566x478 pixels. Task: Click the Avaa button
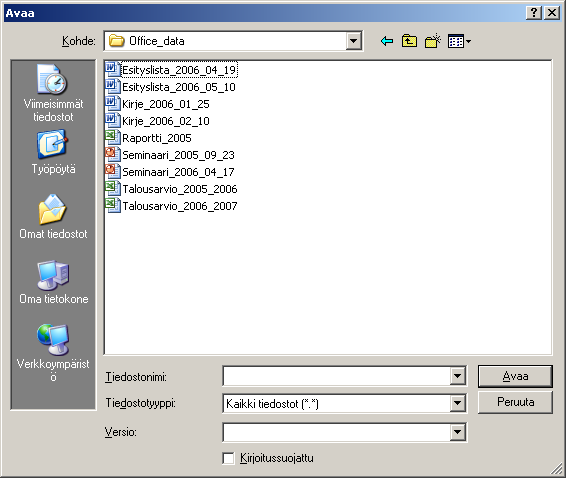coord(515,376)
